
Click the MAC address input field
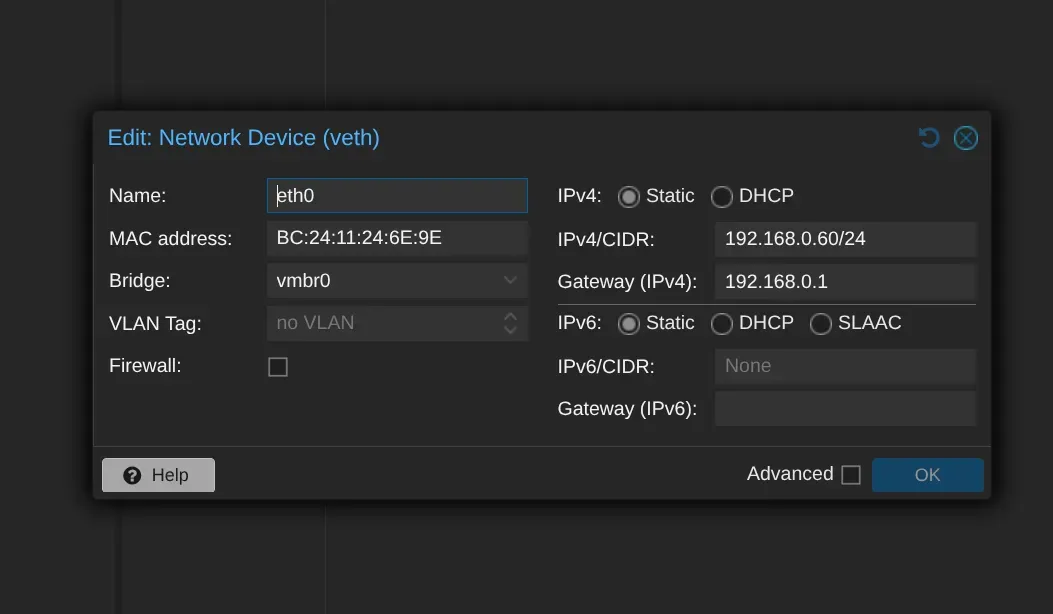point(397,238)
